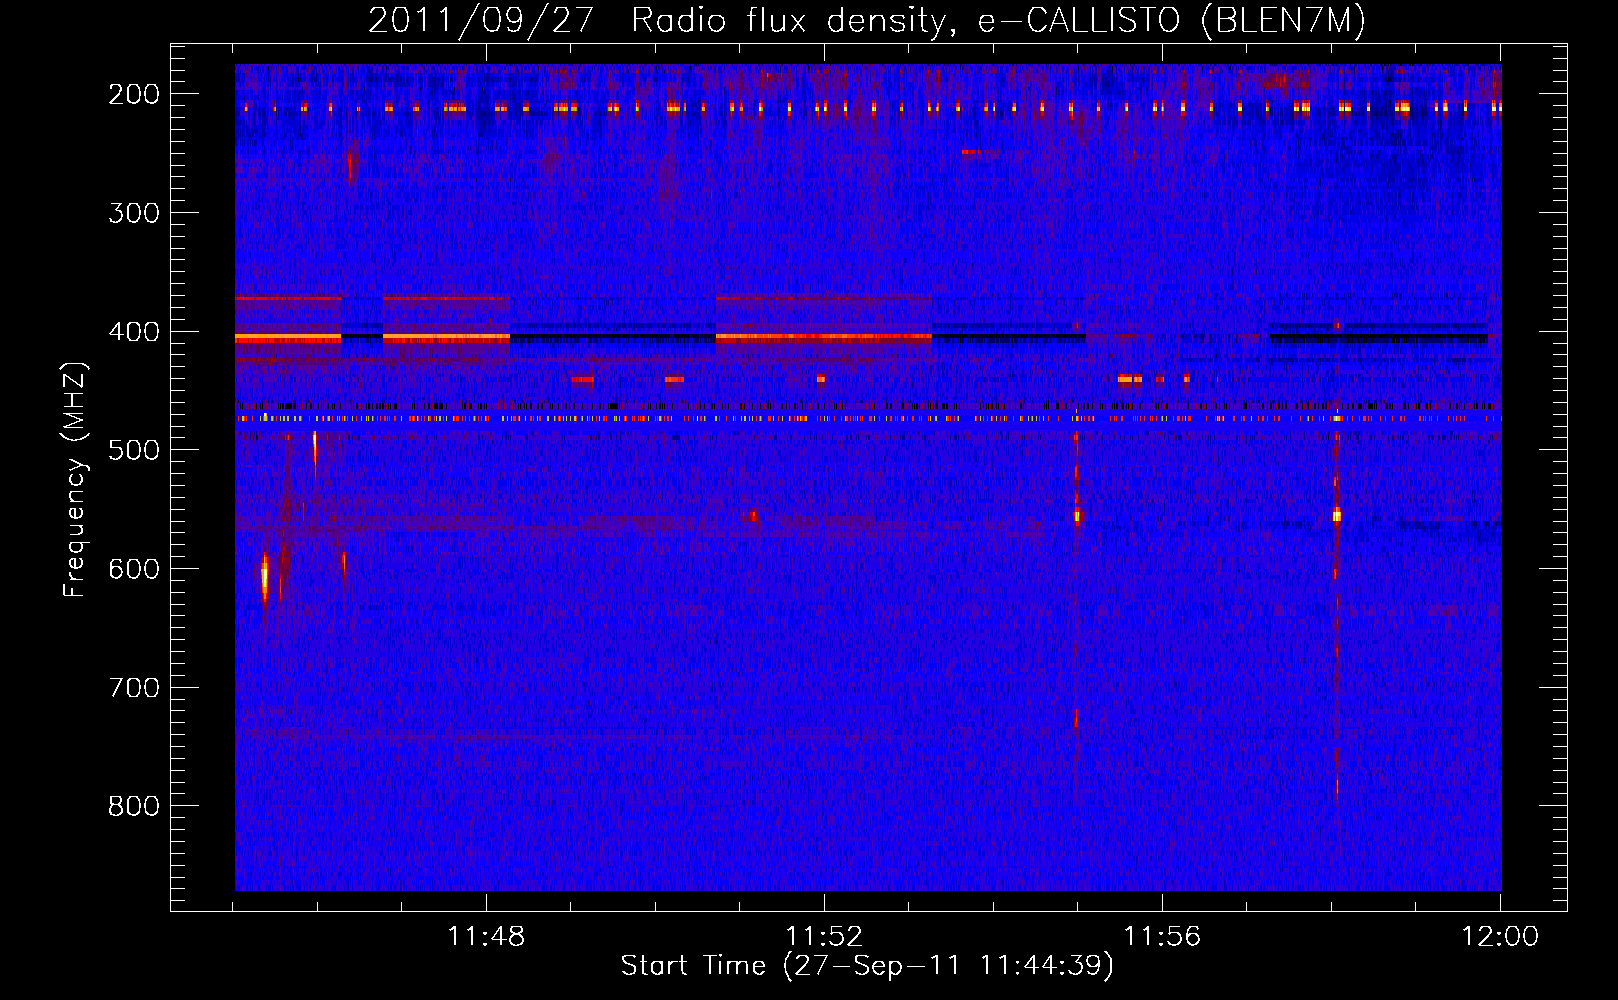The image size is (1618, 1000).
Task: Select the 500 frequency tick label
Action: tap(134, 450)
